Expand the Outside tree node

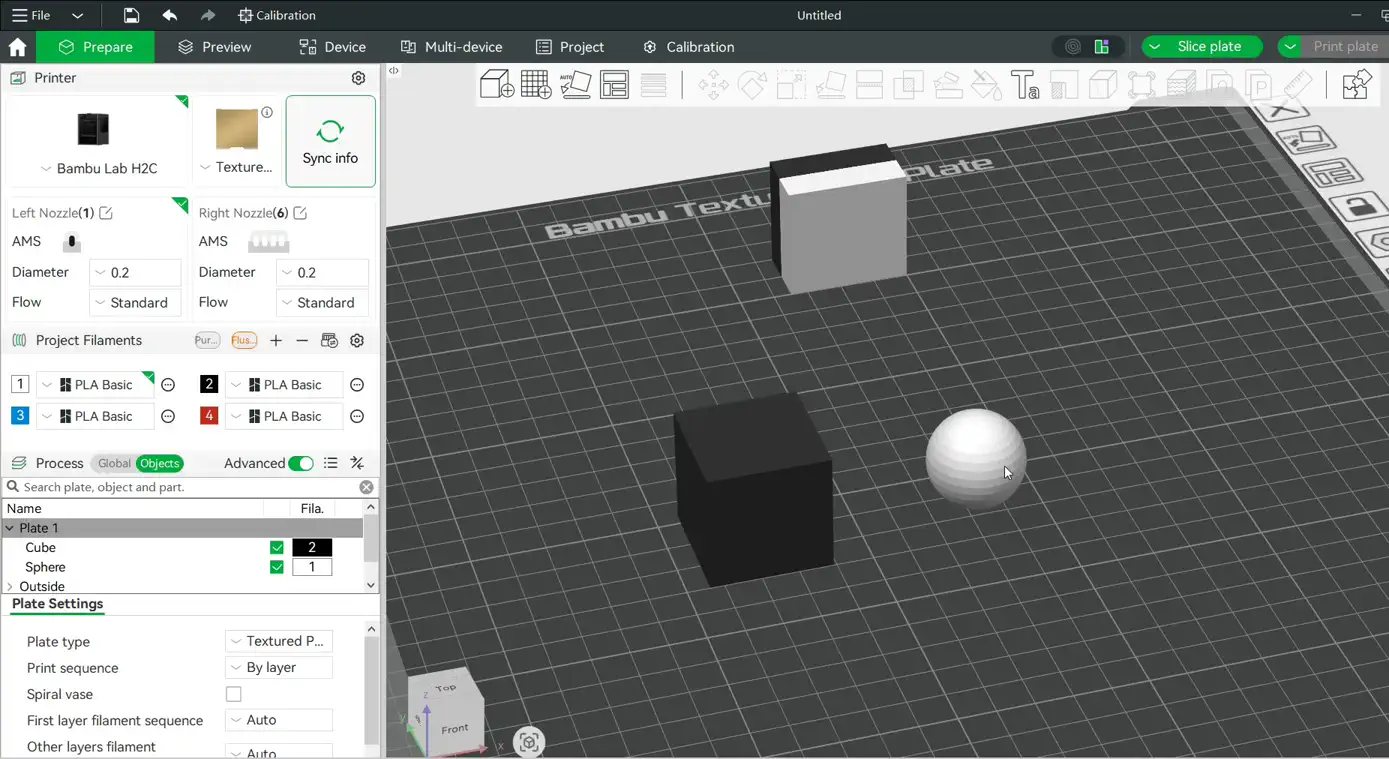[x=10, y=587]
